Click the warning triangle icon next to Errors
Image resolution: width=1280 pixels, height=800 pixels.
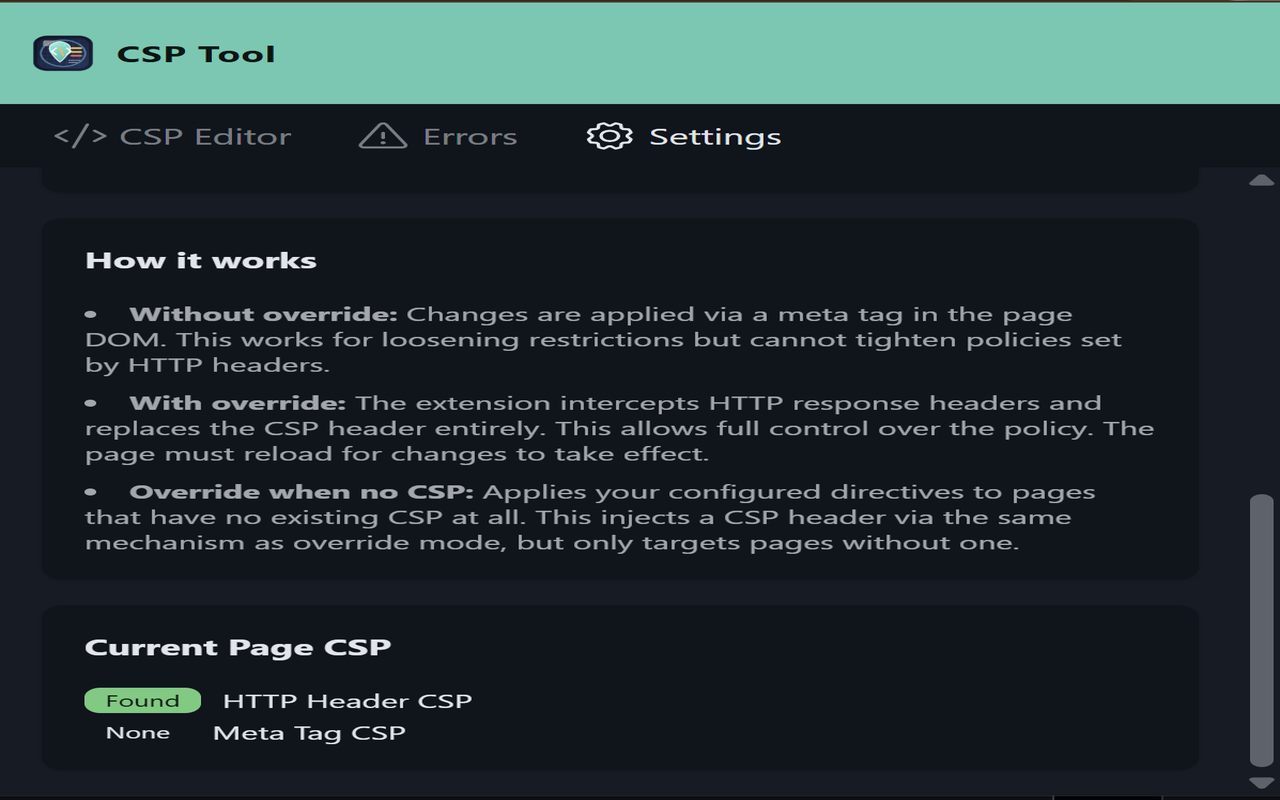[383, 136]
